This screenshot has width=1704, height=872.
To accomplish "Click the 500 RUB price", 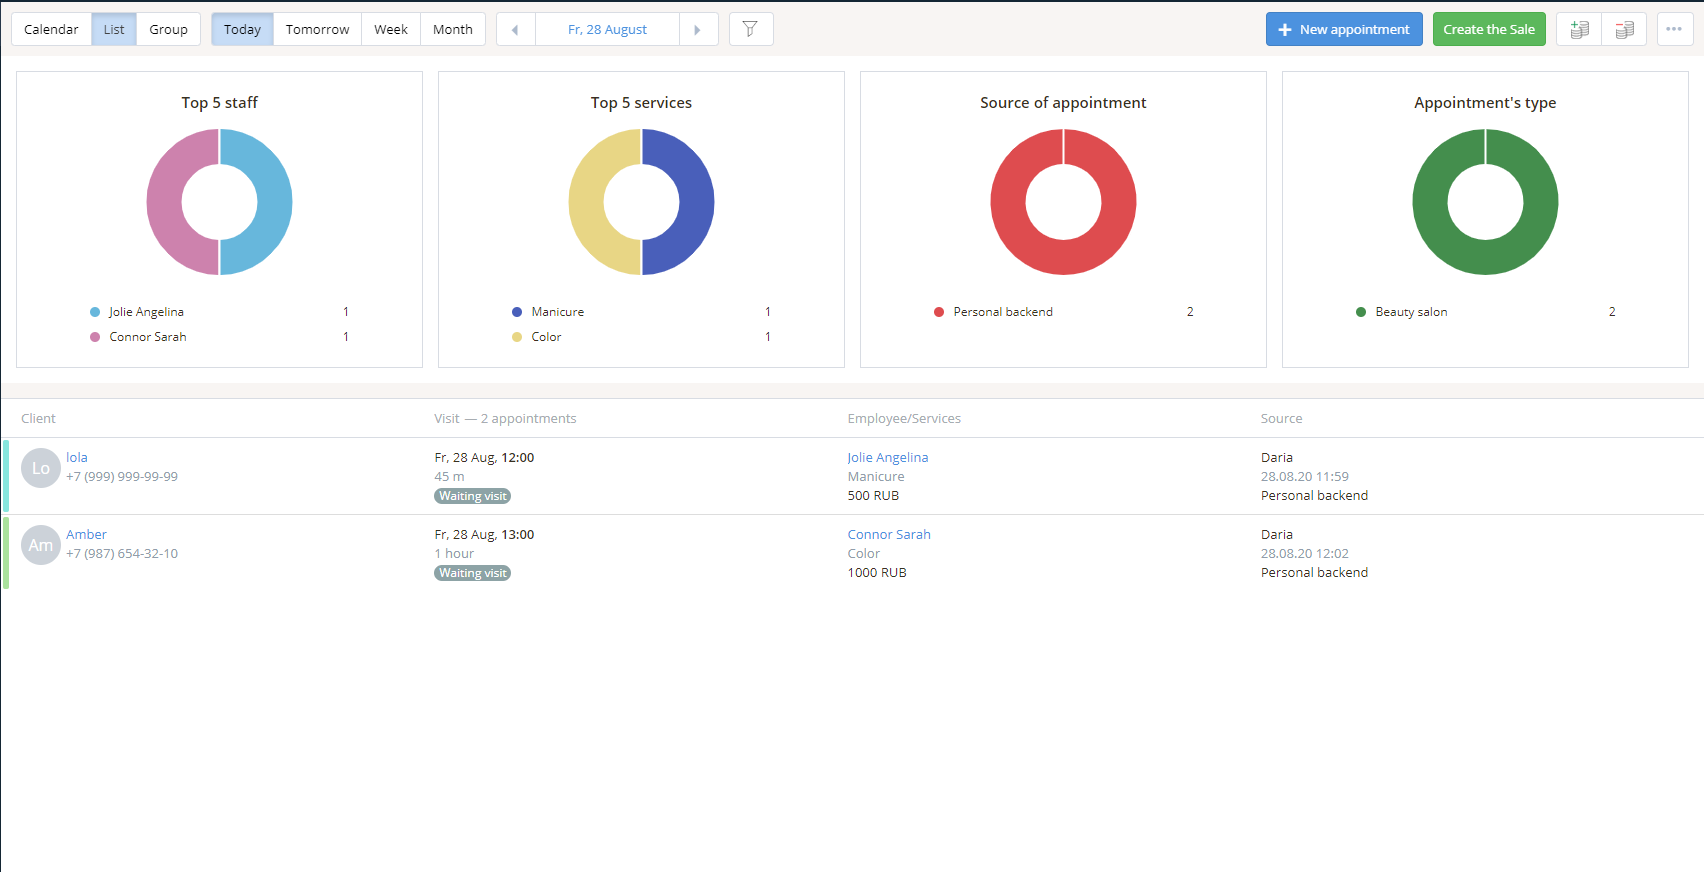I will tap(873, 495).
